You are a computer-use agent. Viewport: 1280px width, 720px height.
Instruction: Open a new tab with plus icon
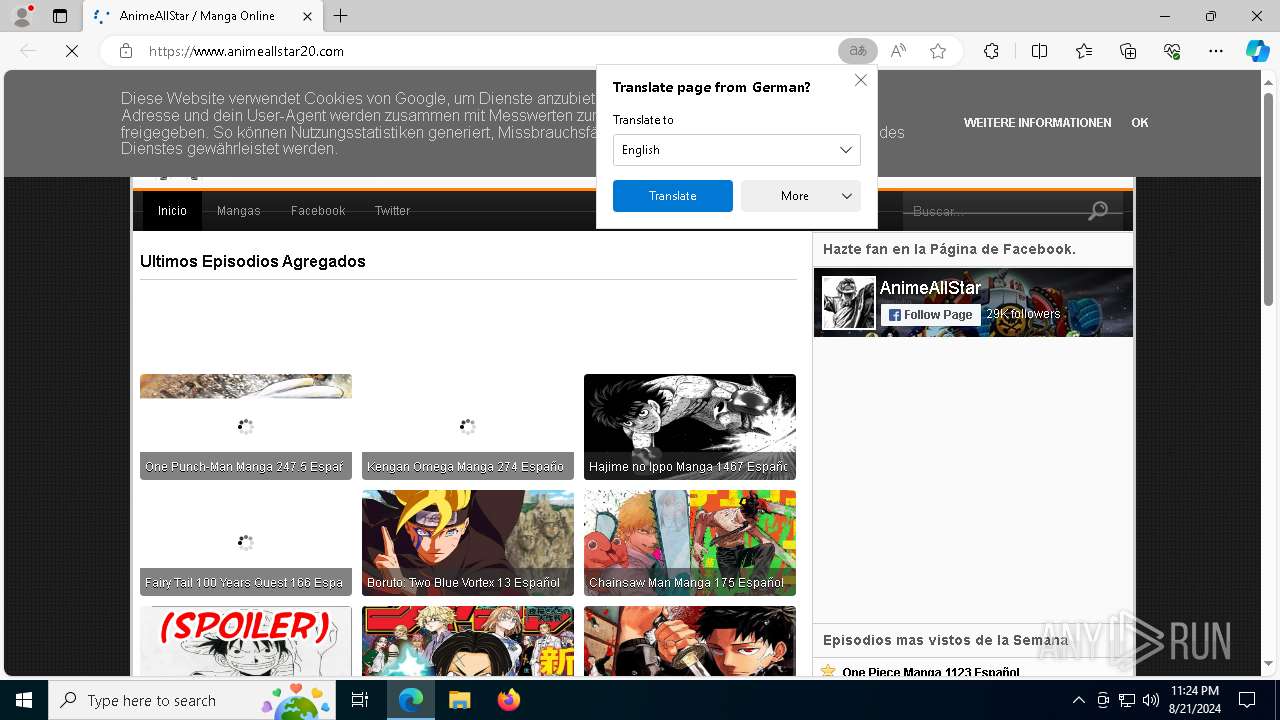click(341, 16)
